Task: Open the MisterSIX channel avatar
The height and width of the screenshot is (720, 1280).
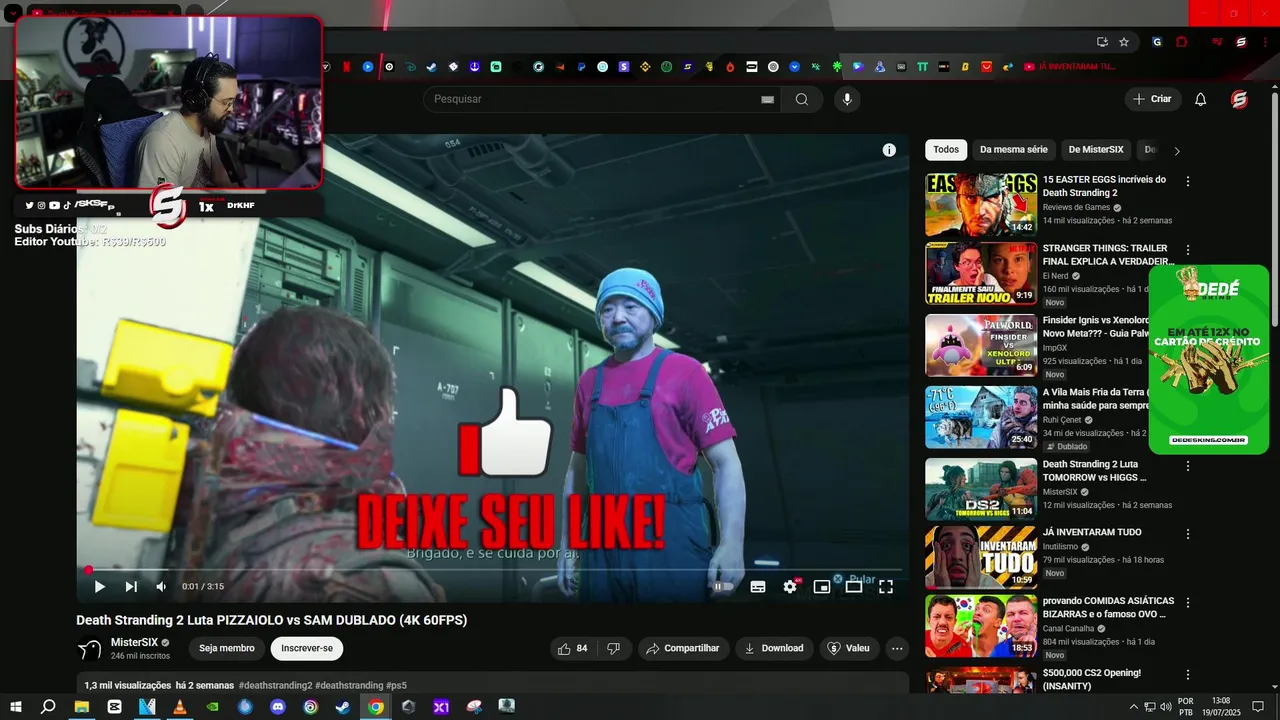Action: (90, 648)
